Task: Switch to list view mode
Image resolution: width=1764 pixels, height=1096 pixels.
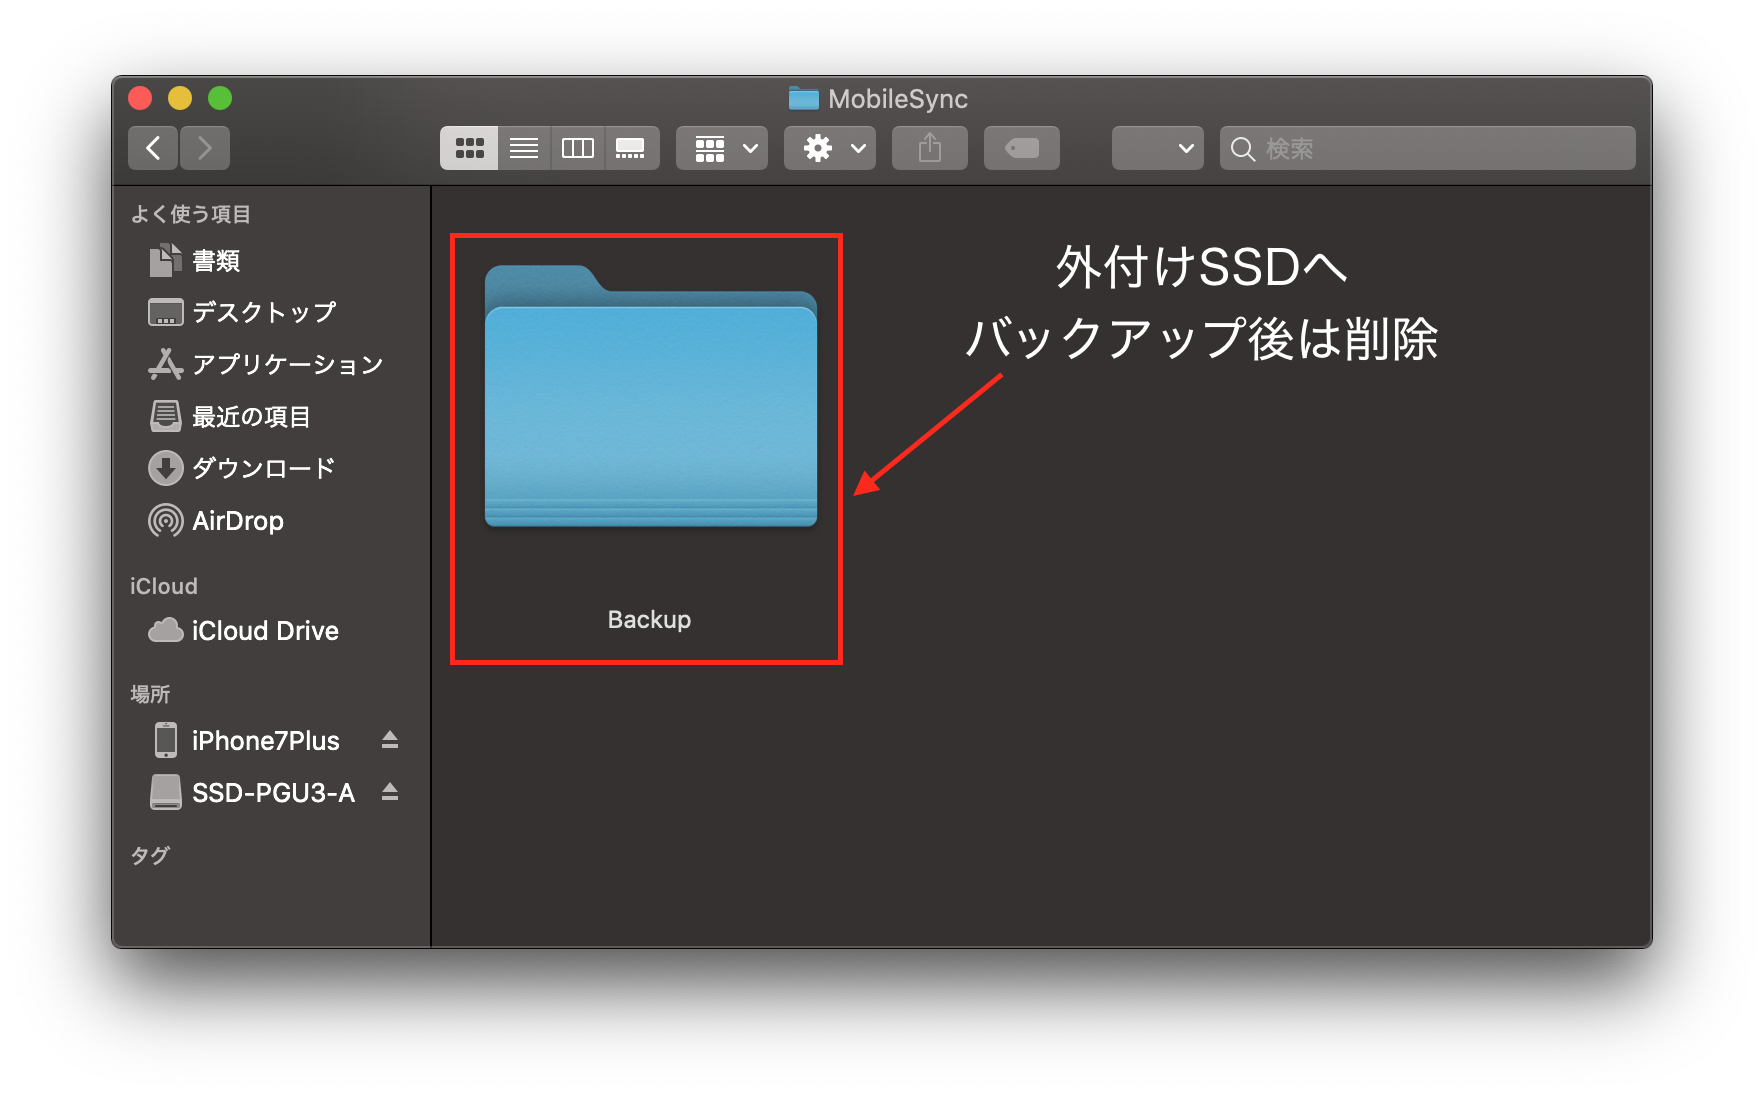Action: pyautogui.click(x=524, y=148)
